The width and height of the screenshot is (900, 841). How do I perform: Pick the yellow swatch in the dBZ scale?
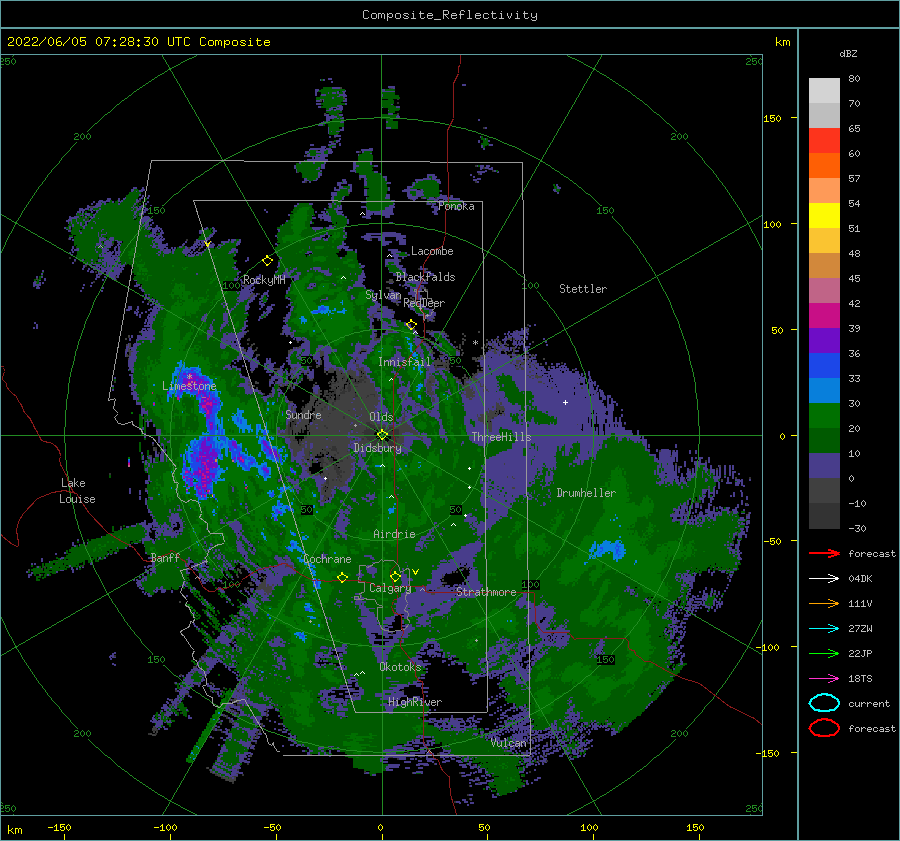coord(824,215)
